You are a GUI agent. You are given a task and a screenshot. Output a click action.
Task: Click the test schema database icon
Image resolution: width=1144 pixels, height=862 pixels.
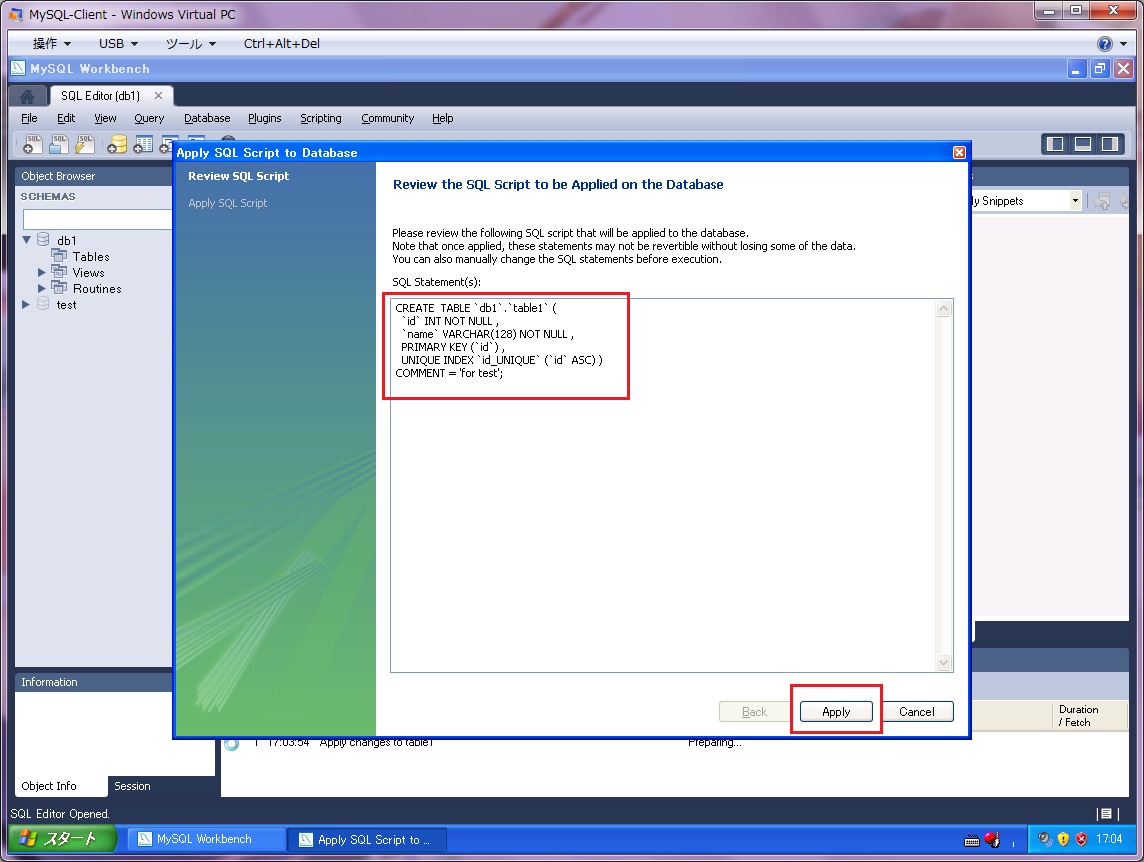pyautogui.click(x=43, y=304)
